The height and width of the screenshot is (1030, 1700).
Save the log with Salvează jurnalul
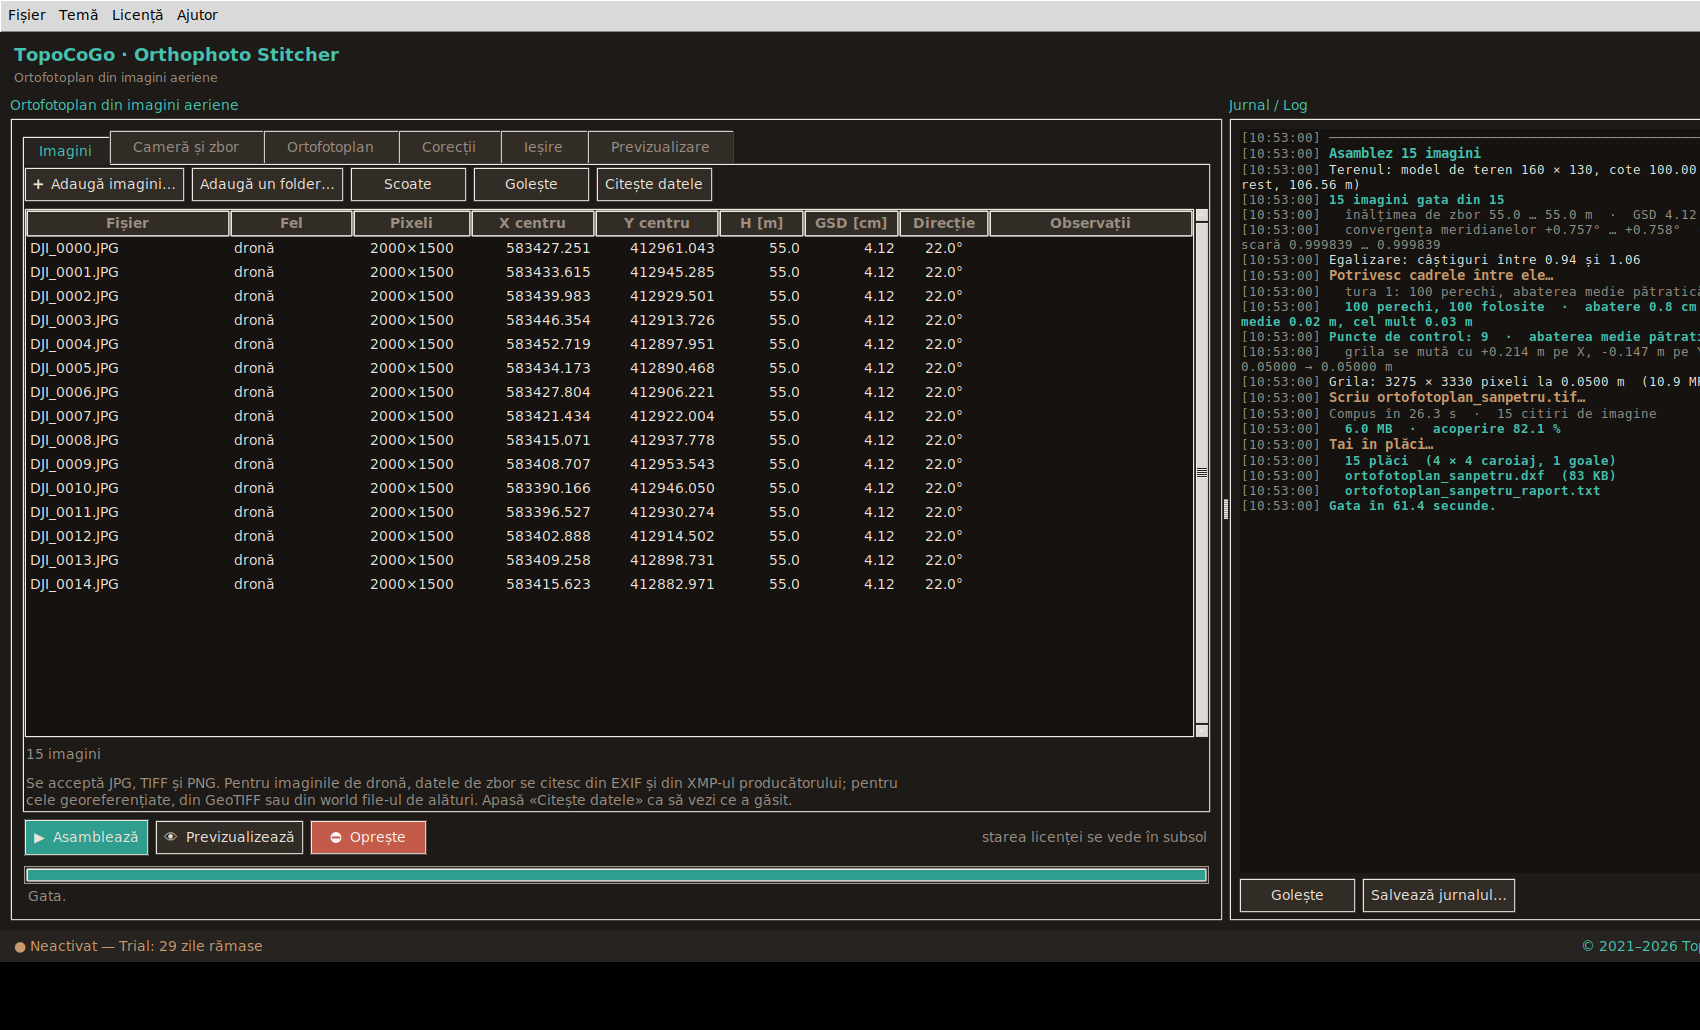pyautogui.click(x=1438, y=895)
